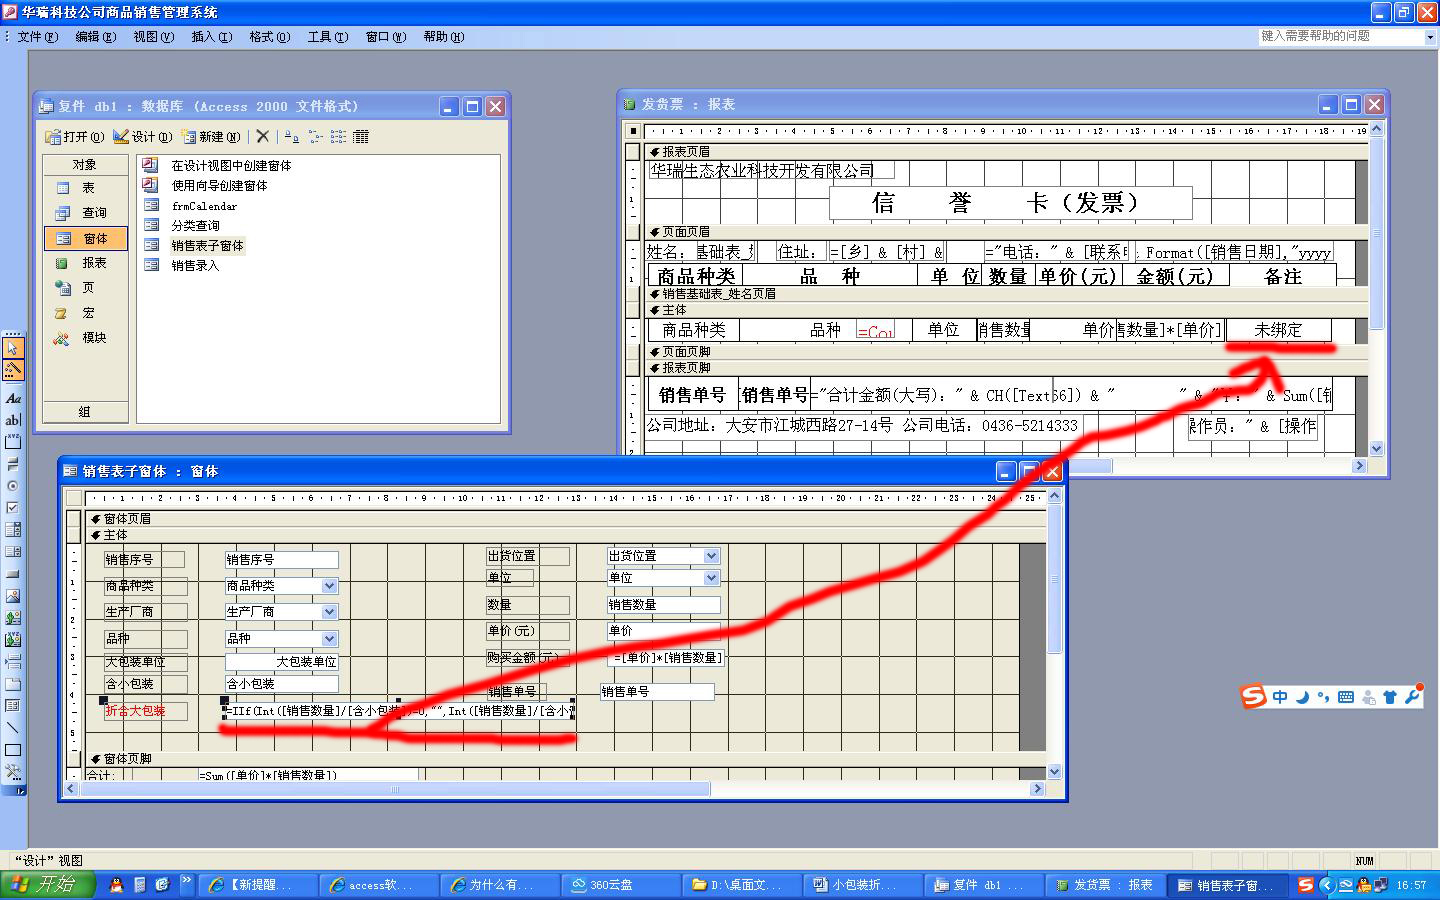
Task: Pick the Rectangle tool in the toolbox
Action: [x=13, y=750]
